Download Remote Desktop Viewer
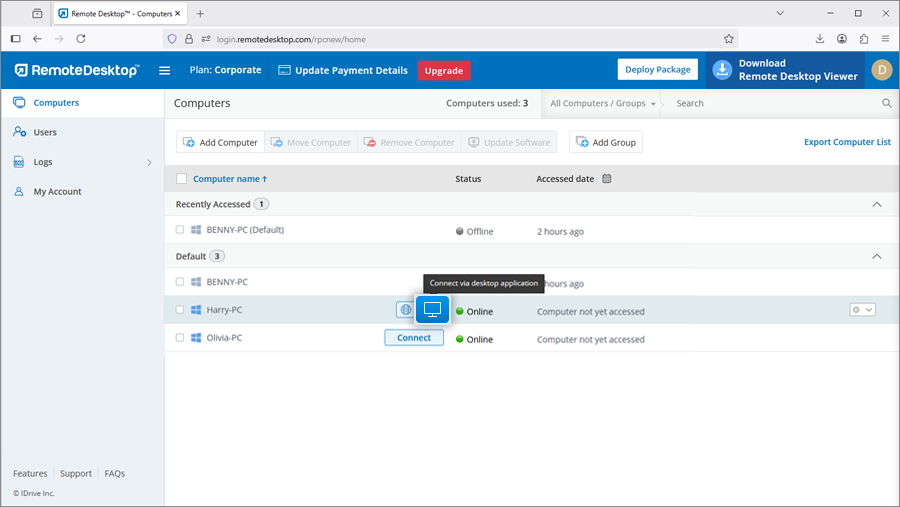The image size is (900, 507). pyautogui.click(x=785, y=70)
